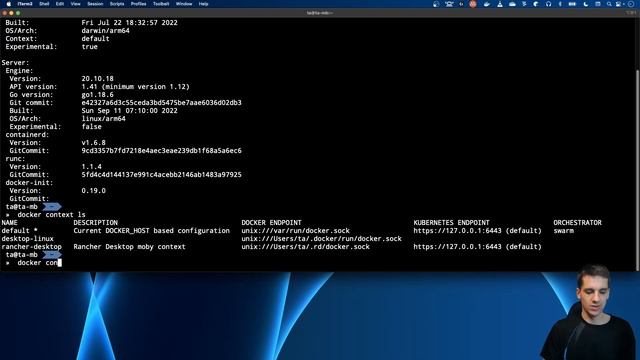
Task: Open the Help menu
Action: coord(203,4)
